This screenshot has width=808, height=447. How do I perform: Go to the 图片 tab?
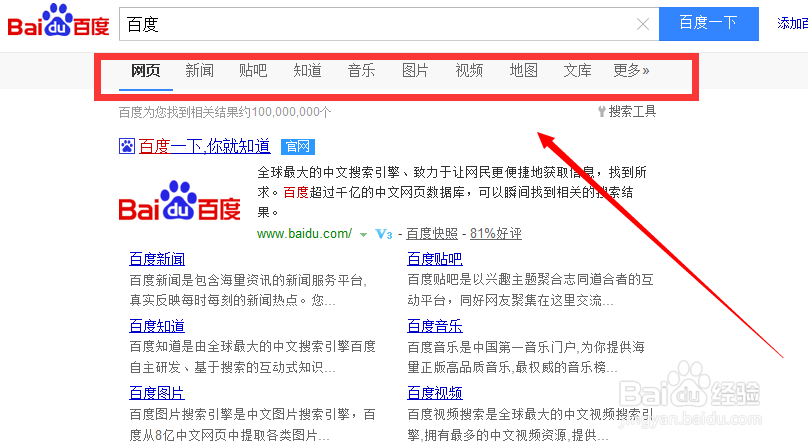pos(415,70)
